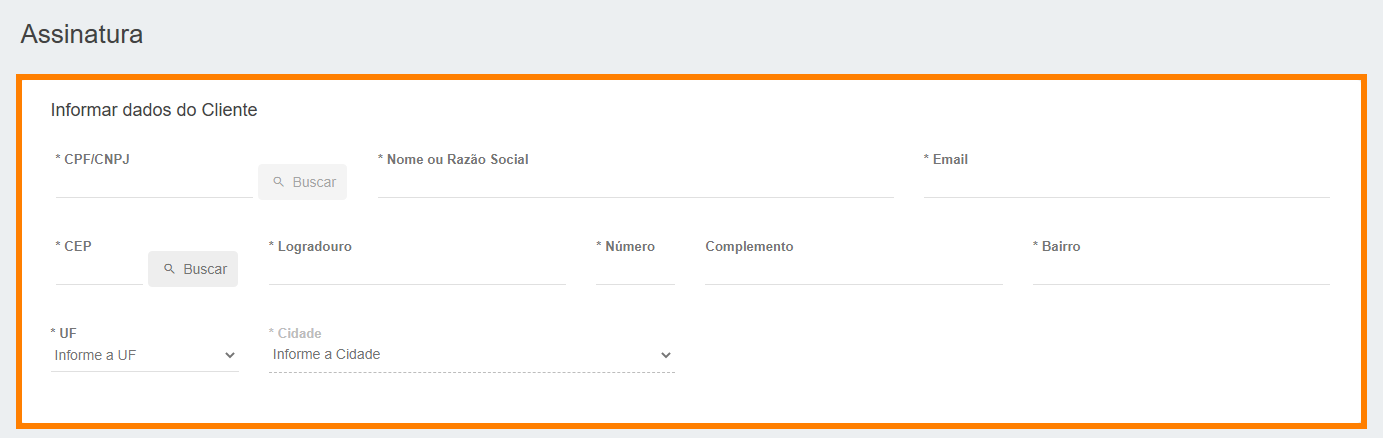1383x438 pixels.
Task: Click the magnifier icon beside the CPF/CNPJ field
Action: 279,183
